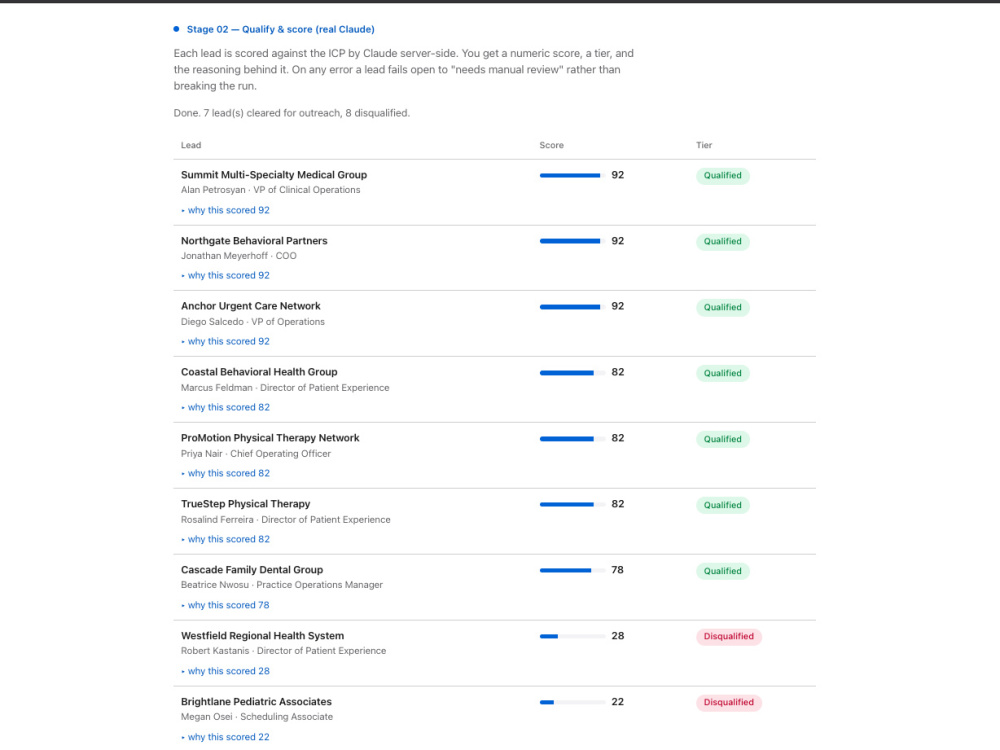
Task: Click contact line Alan Petrosyan · VP of Clinical Operations
Action: click(270, 190)
